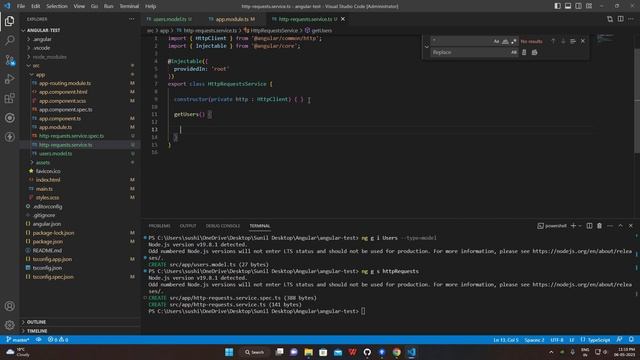640x360 pixels.
Task: Go to next match arrow in find widget
Action: point(563,41)
